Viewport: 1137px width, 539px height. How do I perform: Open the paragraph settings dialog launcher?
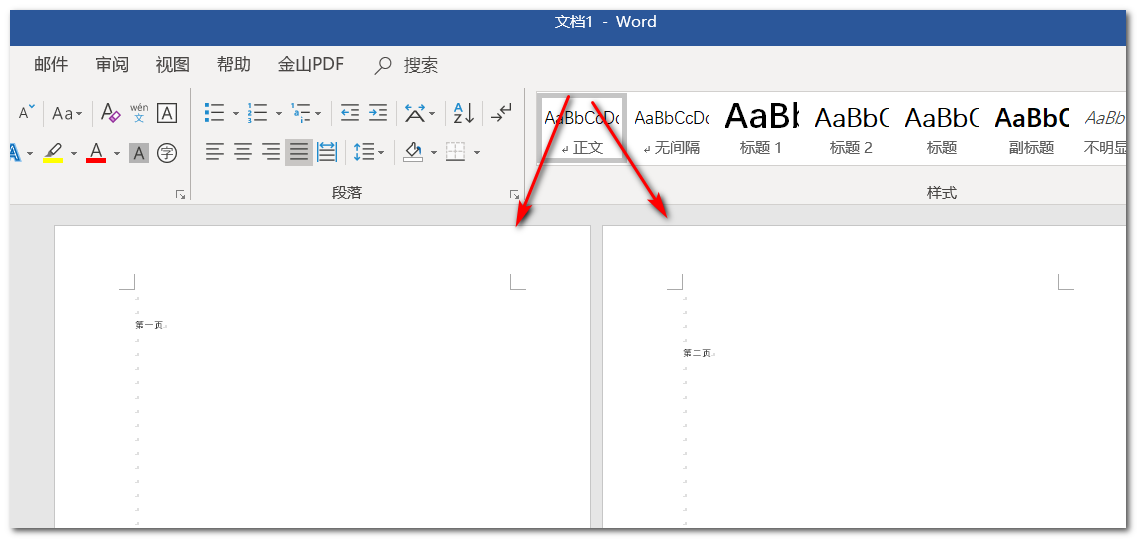tap(514, 194)
